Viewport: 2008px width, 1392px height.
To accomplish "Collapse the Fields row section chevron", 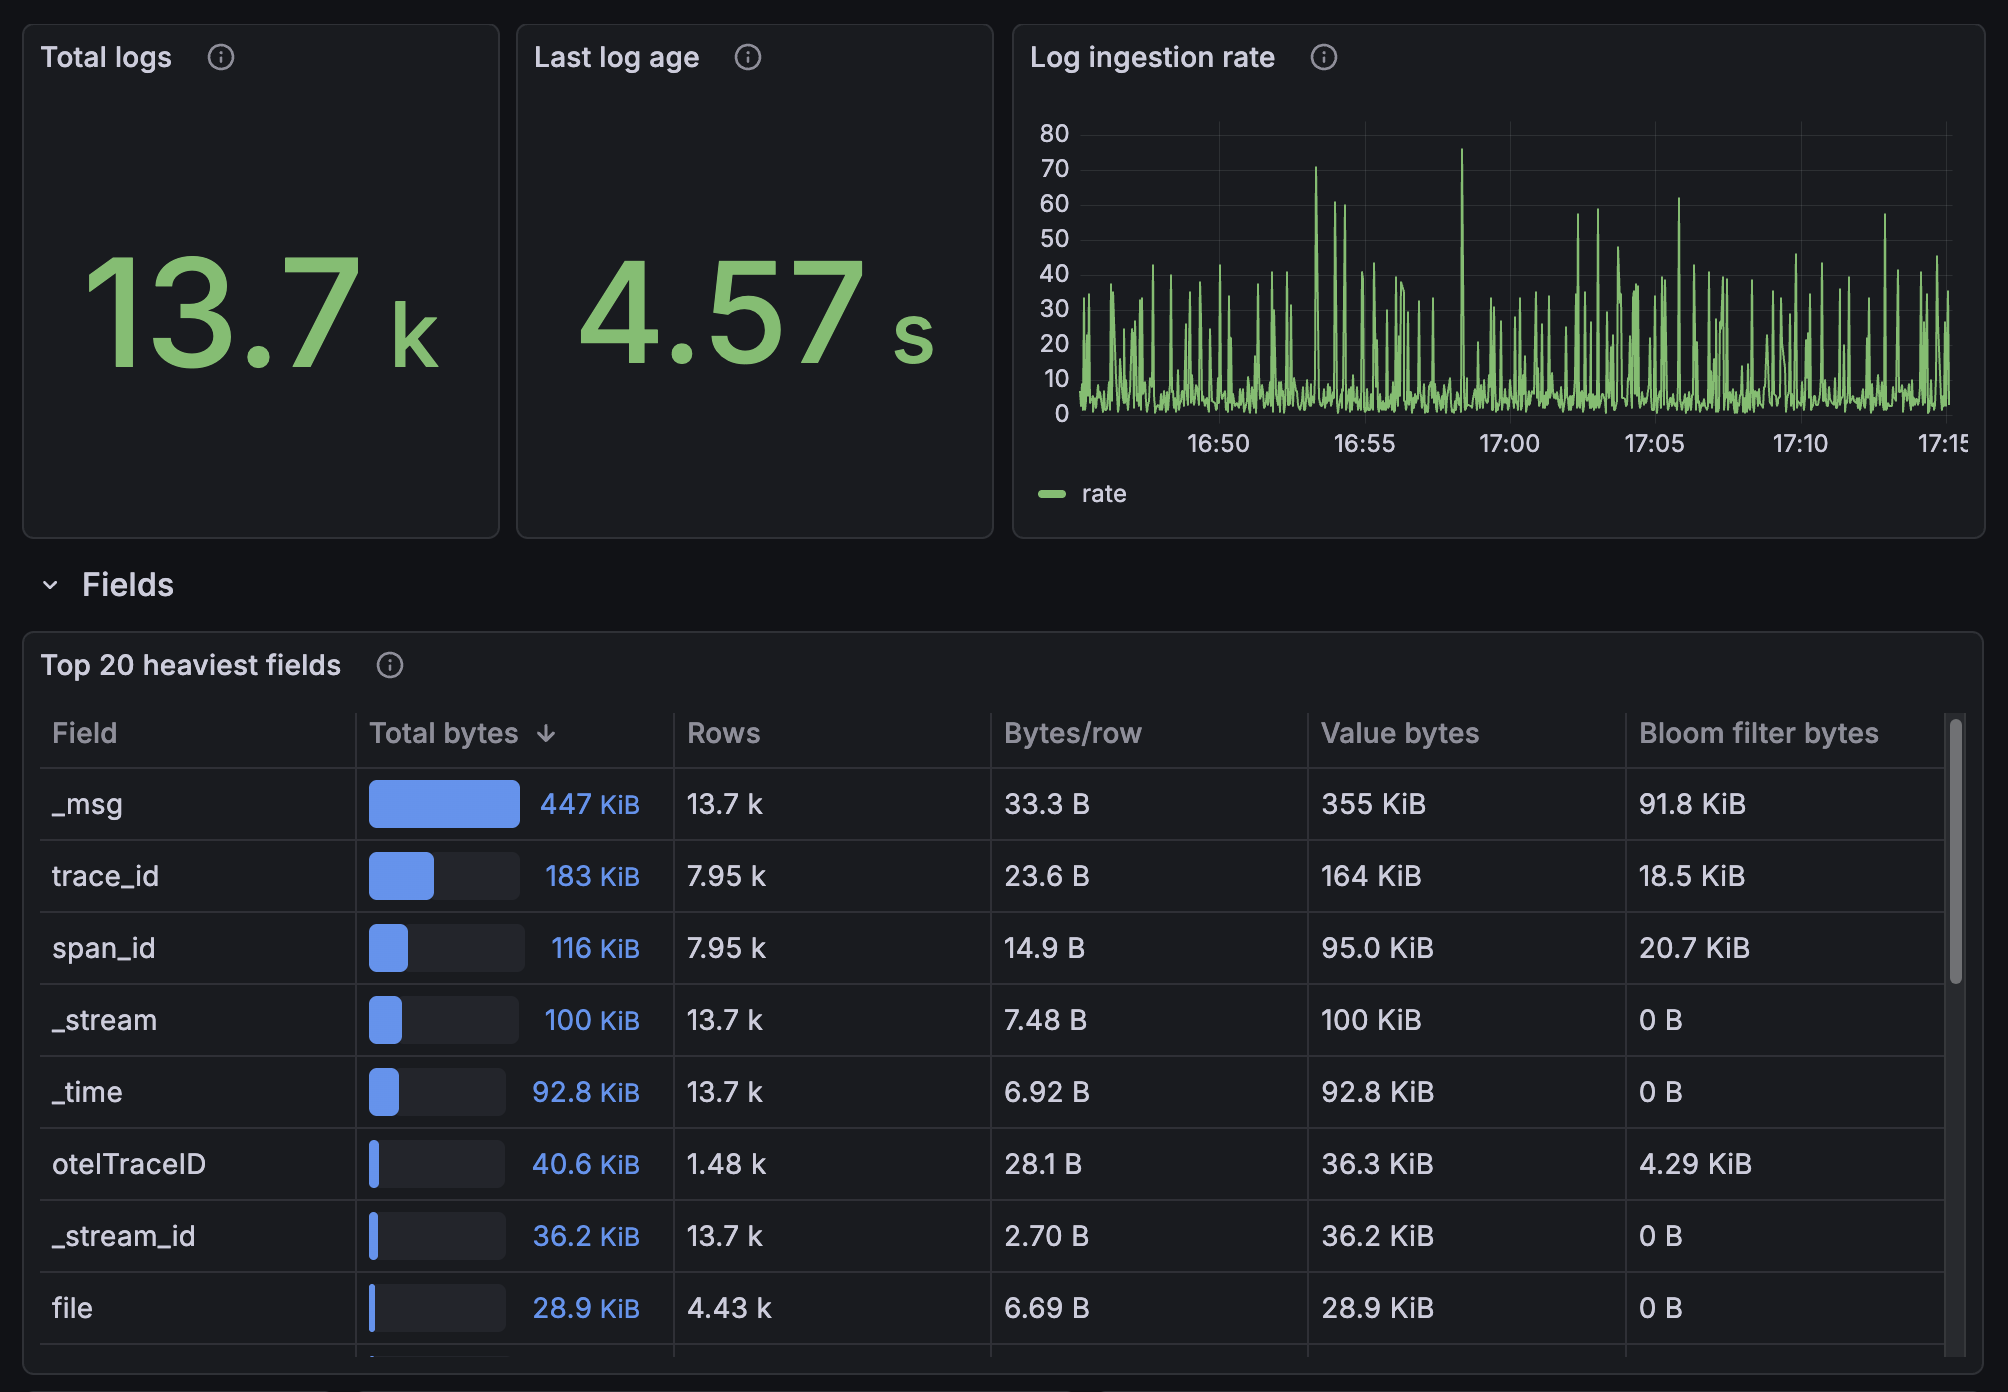I will coord(50,585).
